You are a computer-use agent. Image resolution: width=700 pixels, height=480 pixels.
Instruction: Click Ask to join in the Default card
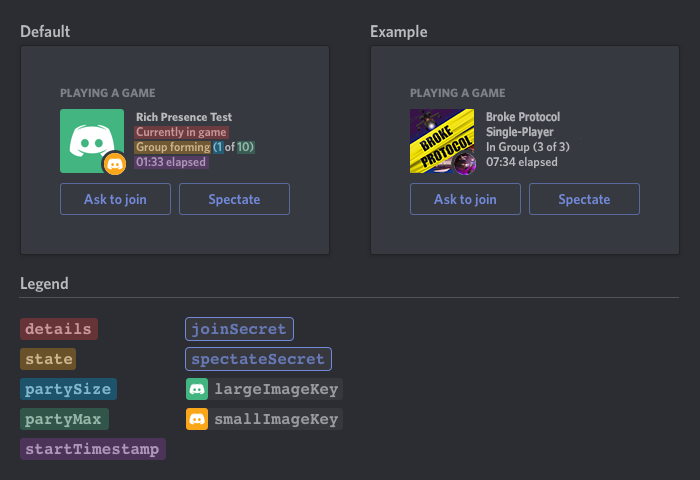116,199
